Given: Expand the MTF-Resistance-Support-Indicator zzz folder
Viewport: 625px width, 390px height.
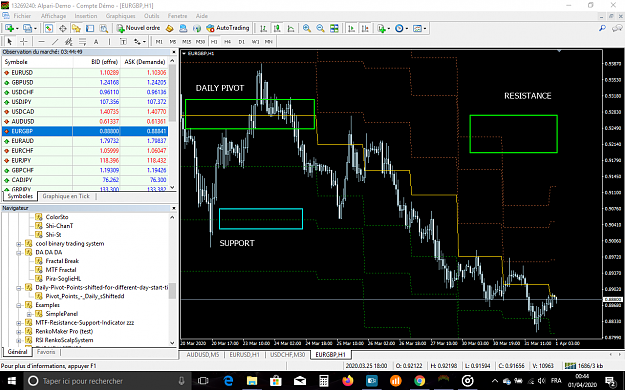Looking at the screenshot, I should click(19, 323).
